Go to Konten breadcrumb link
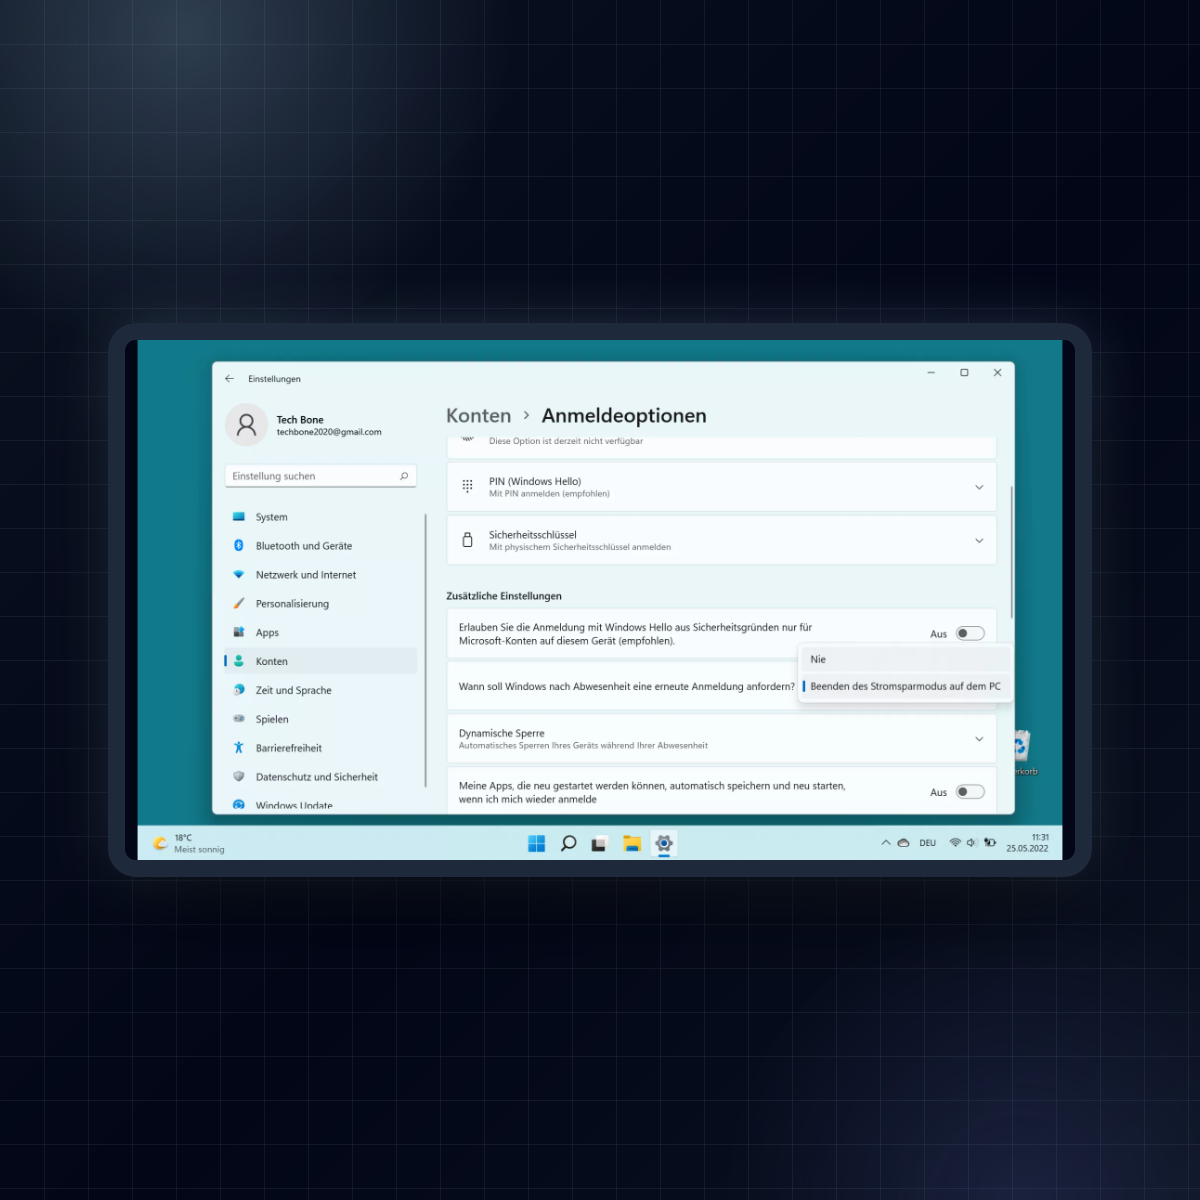 479,416
